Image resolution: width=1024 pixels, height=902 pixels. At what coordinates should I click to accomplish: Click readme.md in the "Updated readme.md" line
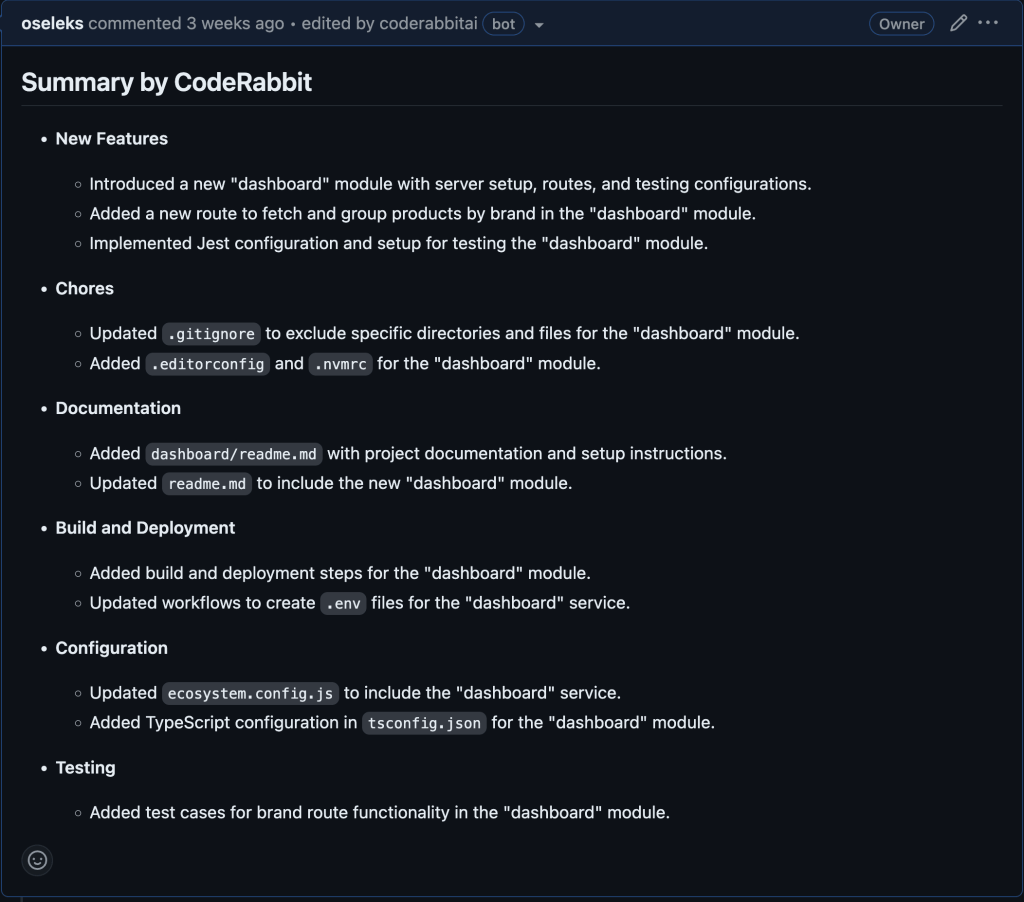click(206, 484)
